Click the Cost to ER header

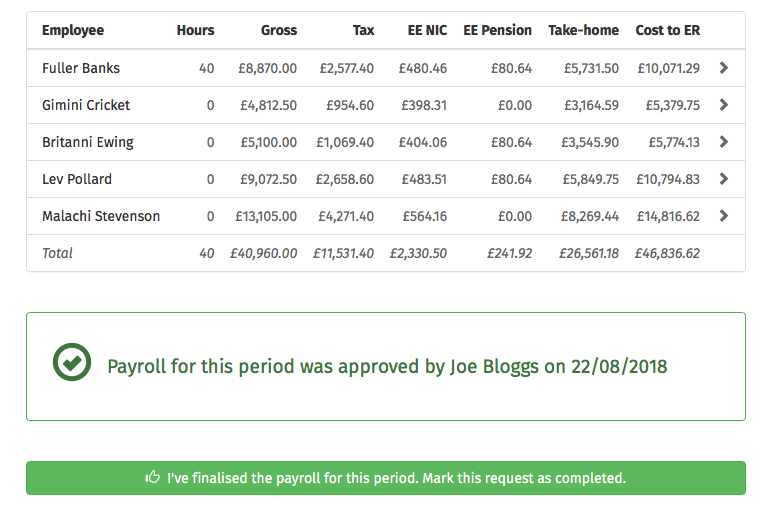(667, 30)
